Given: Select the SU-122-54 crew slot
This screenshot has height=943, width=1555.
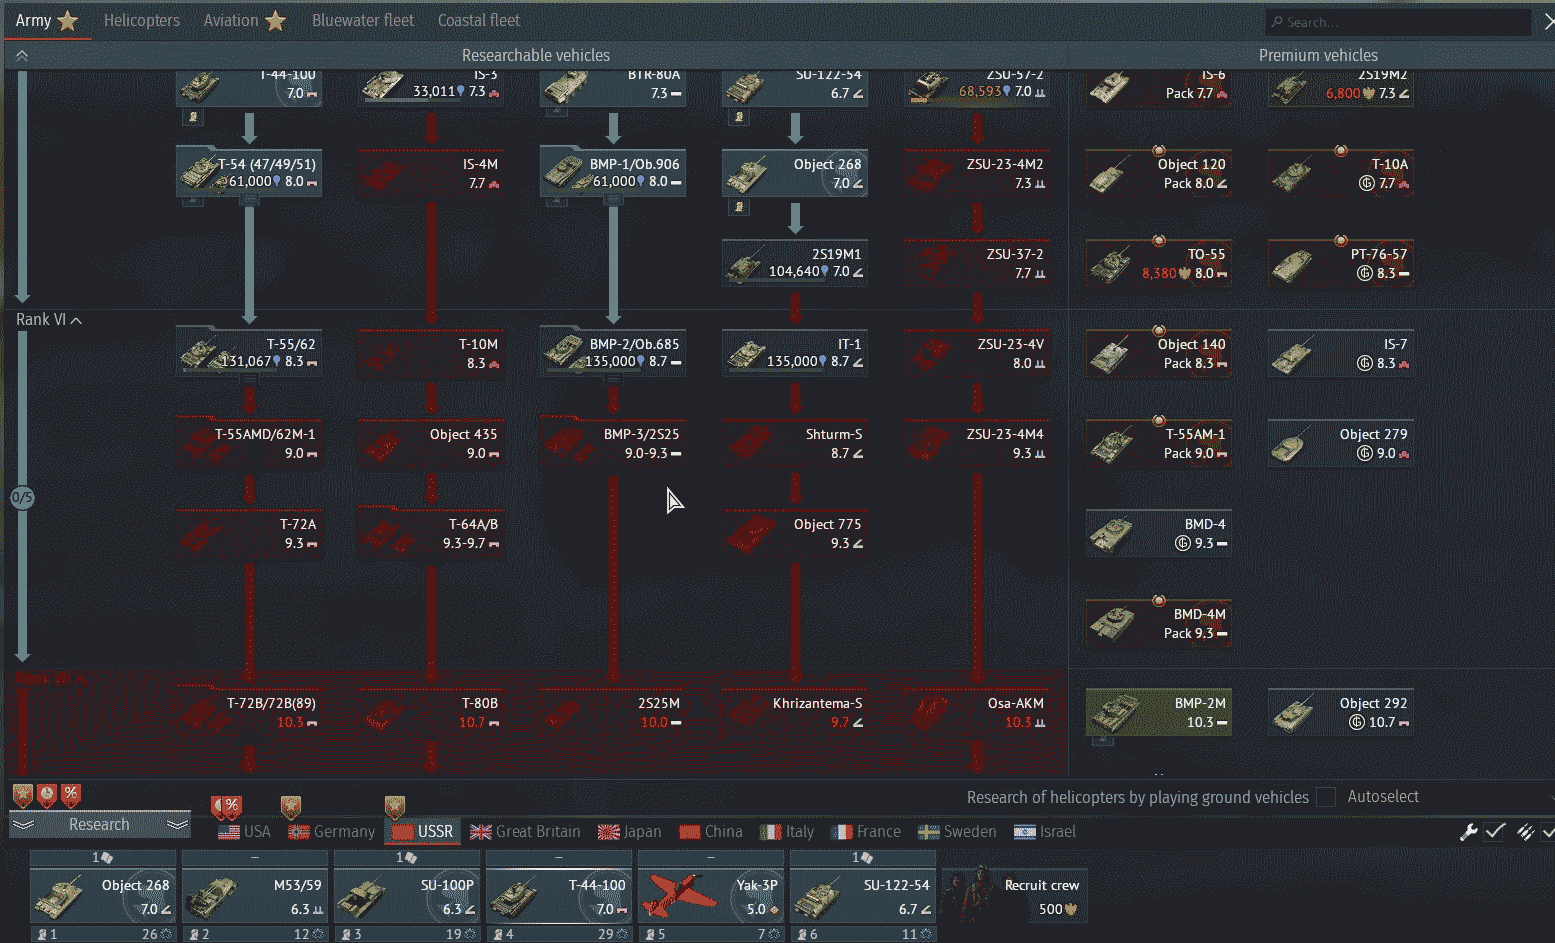Looking at the screenshot, I should point(863,896).
